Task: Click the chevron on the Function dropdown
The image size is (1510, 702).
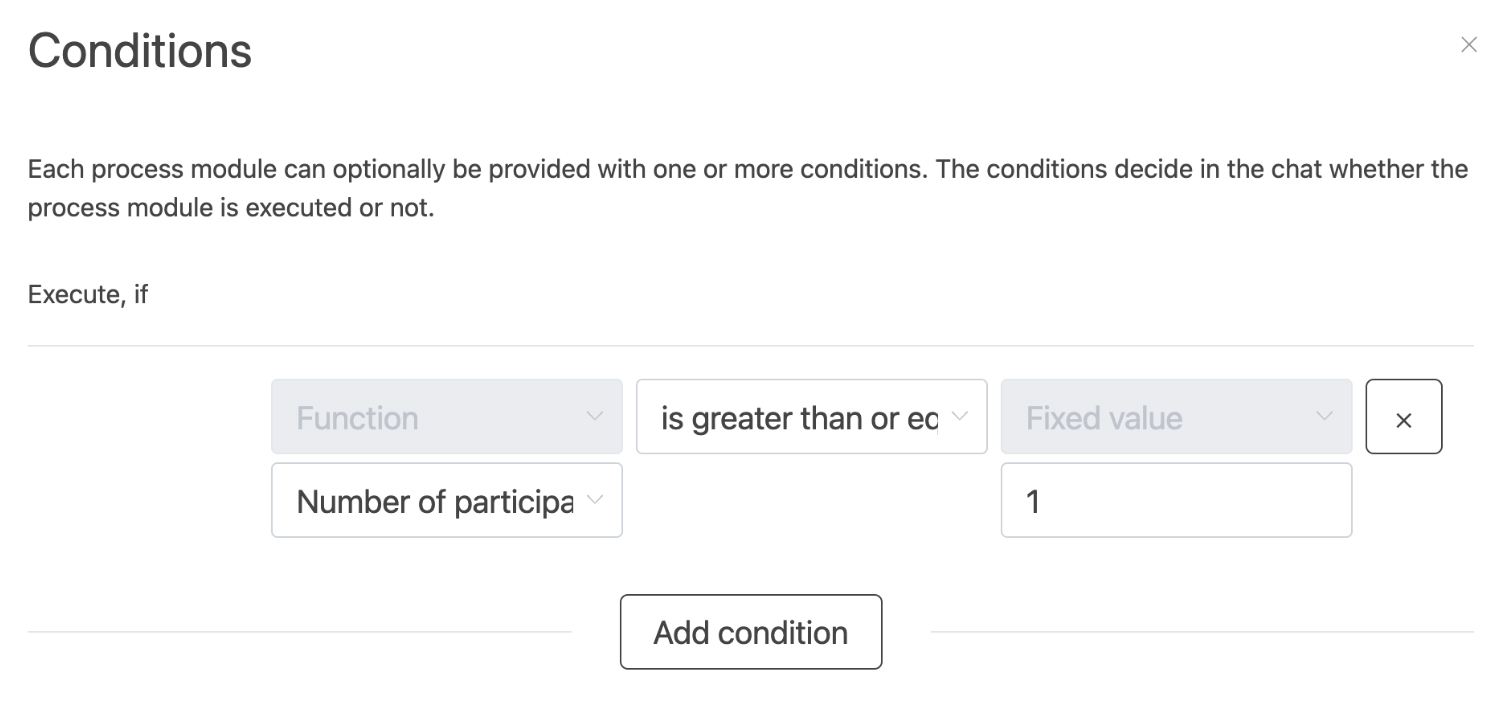Action: click(x=595, y=416)
